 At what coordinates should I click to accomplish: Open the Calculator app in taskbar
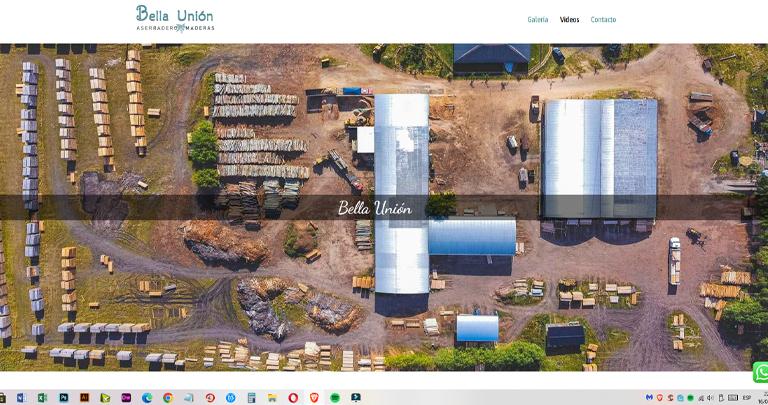(251, 398)
